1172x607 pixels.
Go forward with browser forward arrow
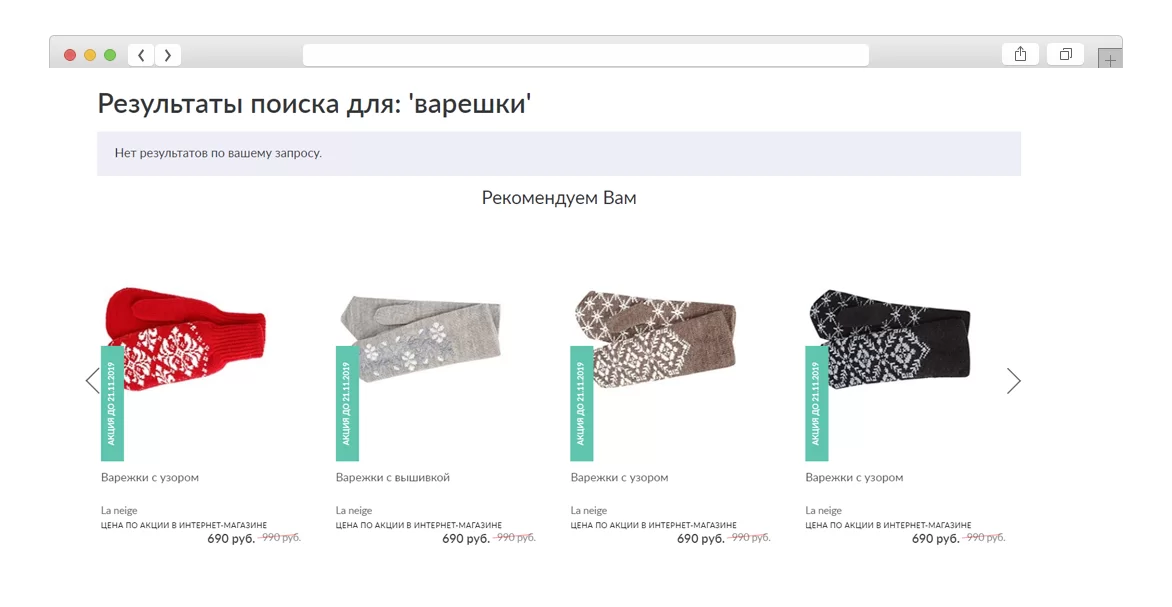[x=168, y=55]
